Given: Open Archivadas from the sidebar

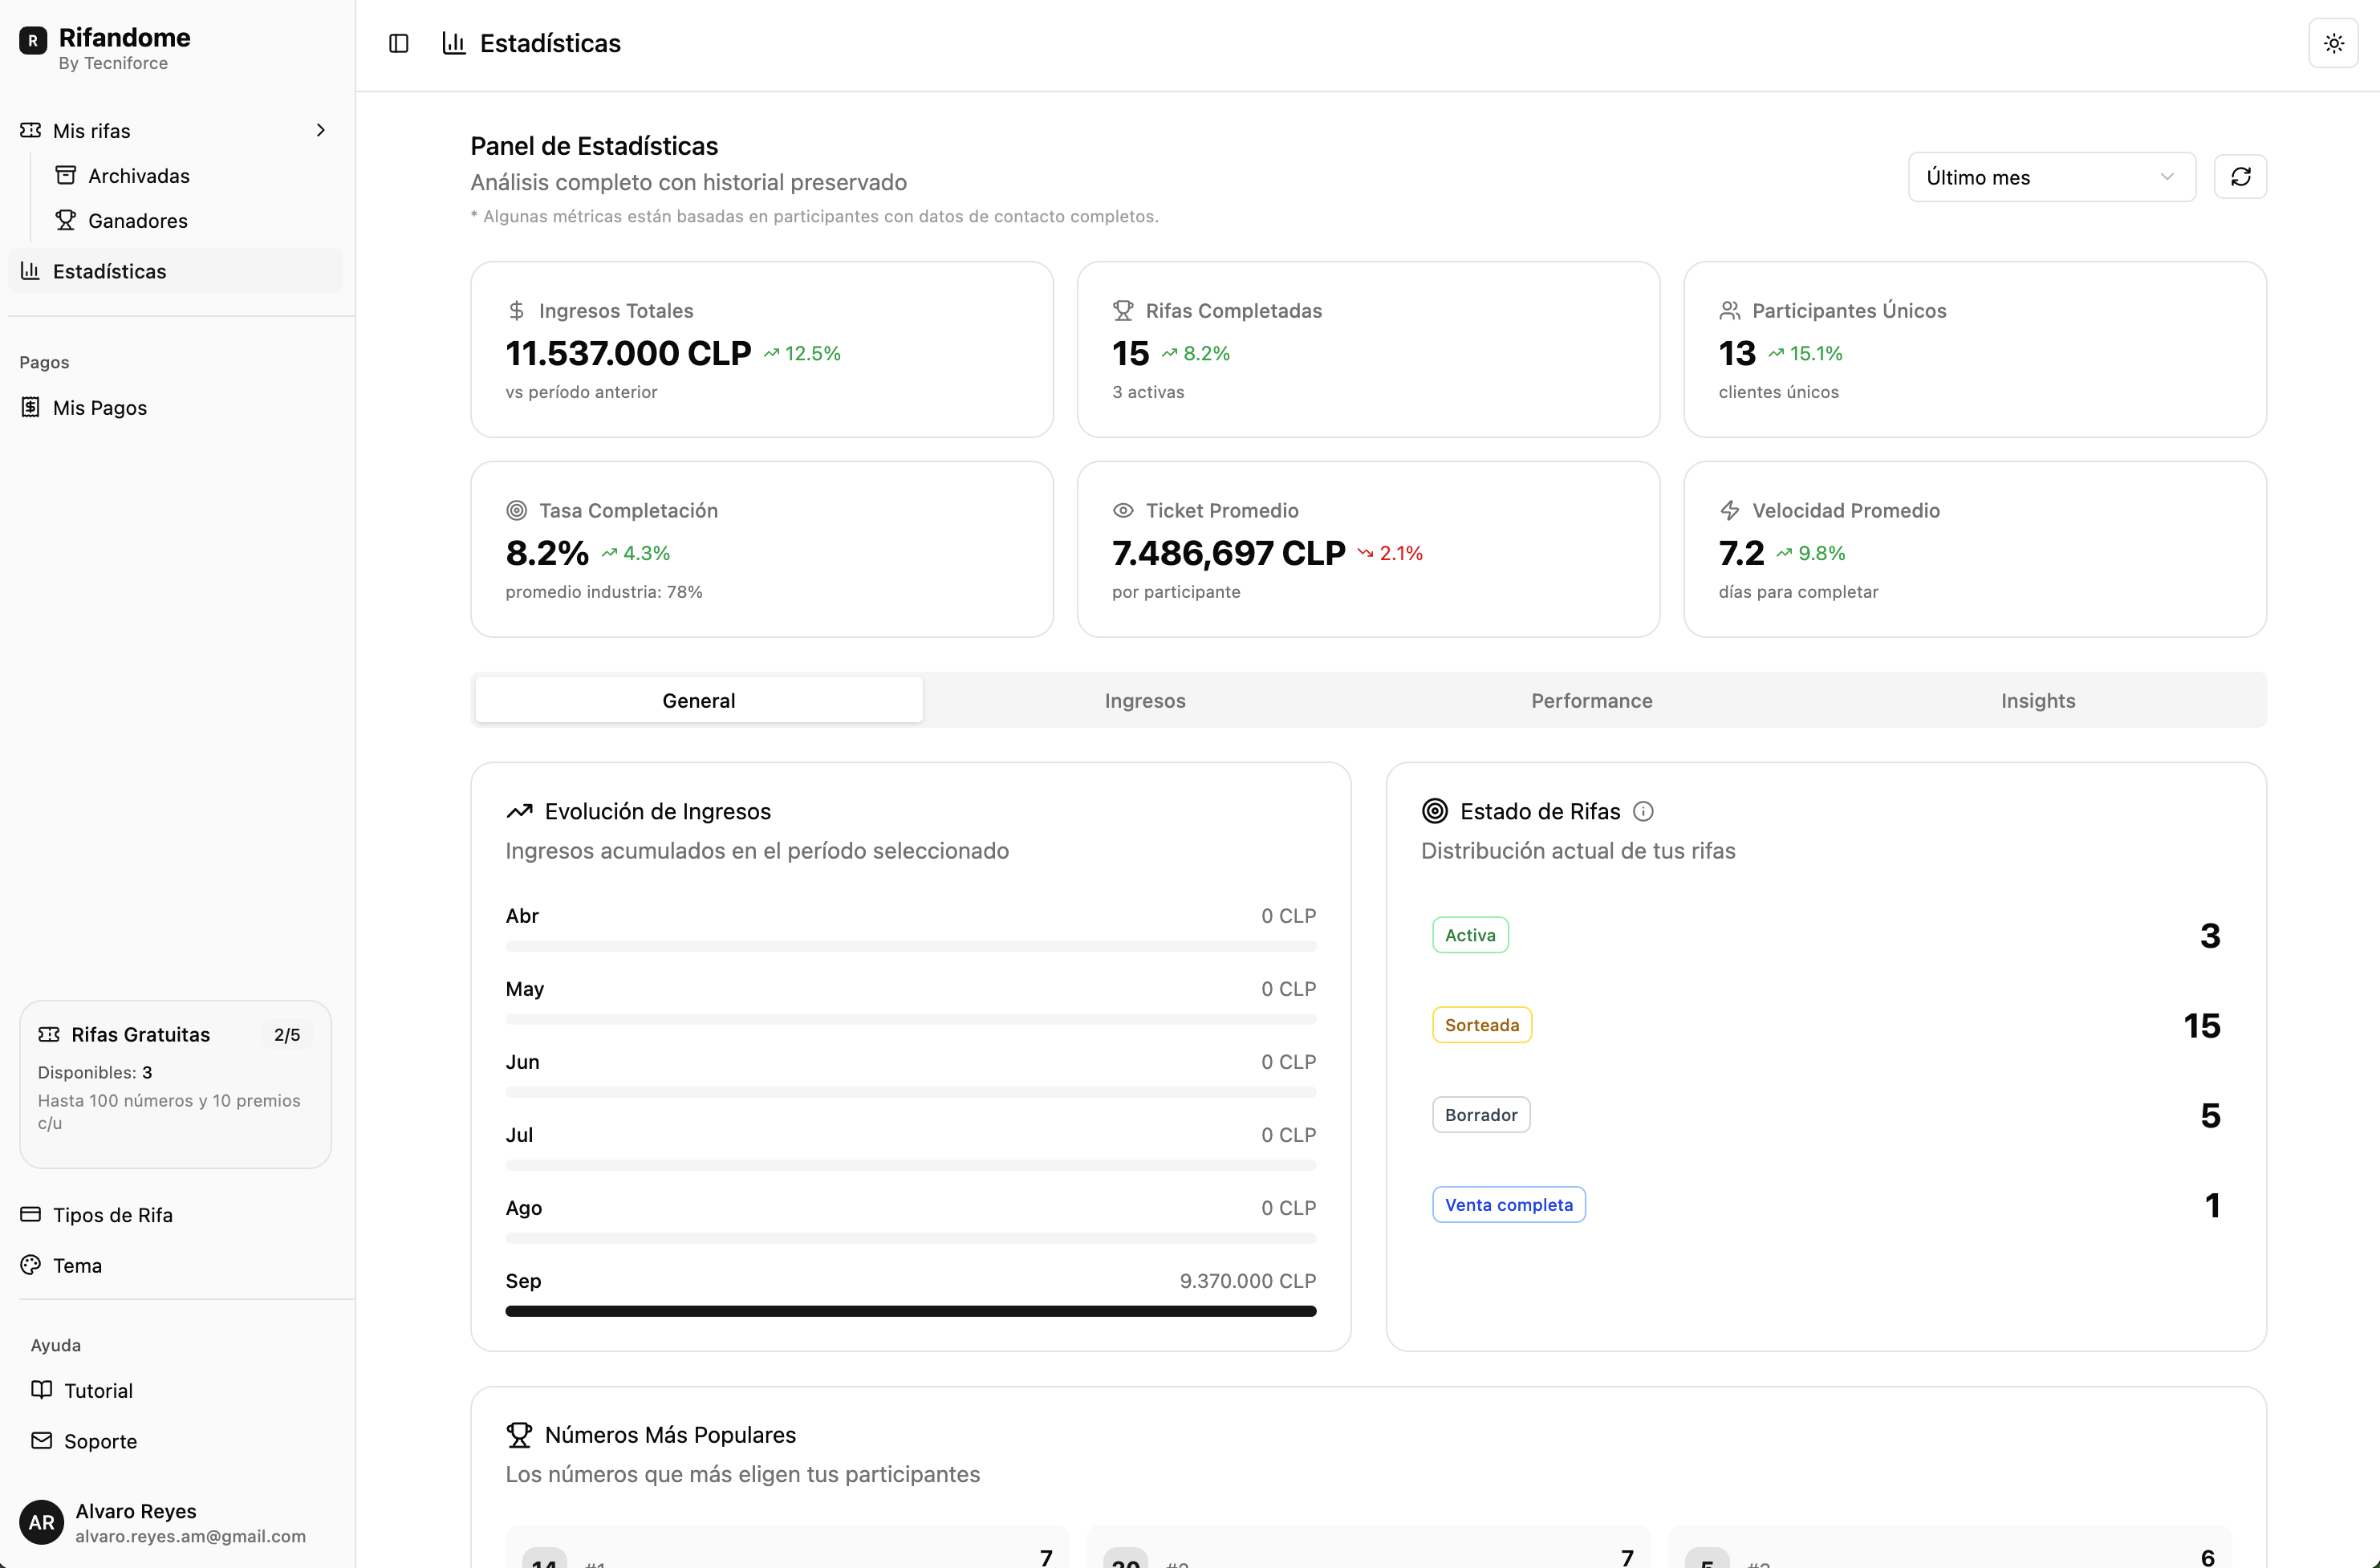Looking at the screenshot, I should (x=138, y=176).
